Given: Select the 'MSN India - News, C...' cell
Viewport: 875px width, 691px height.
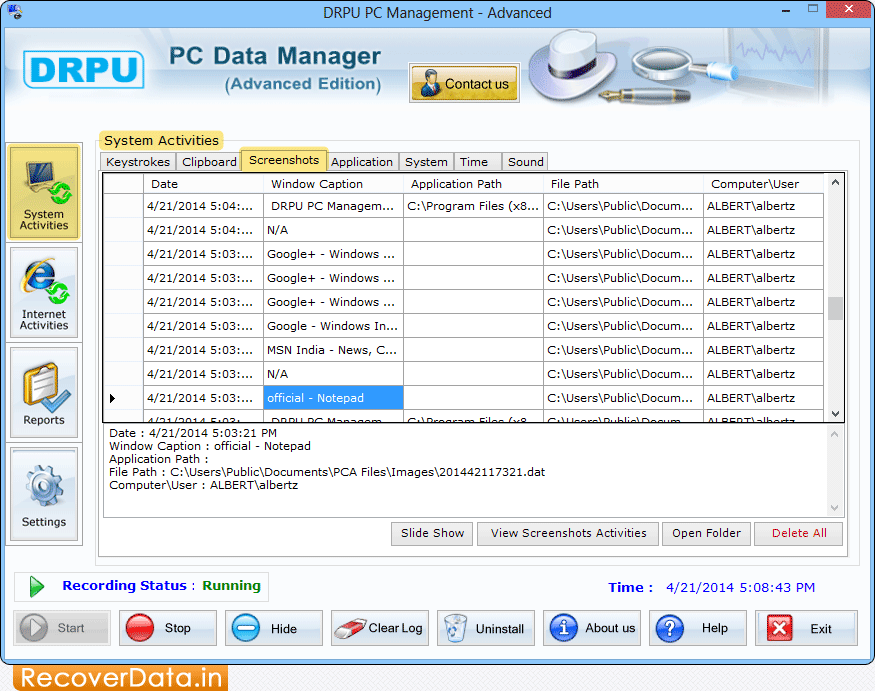Looking at the screenshot, I should [333, 350].
